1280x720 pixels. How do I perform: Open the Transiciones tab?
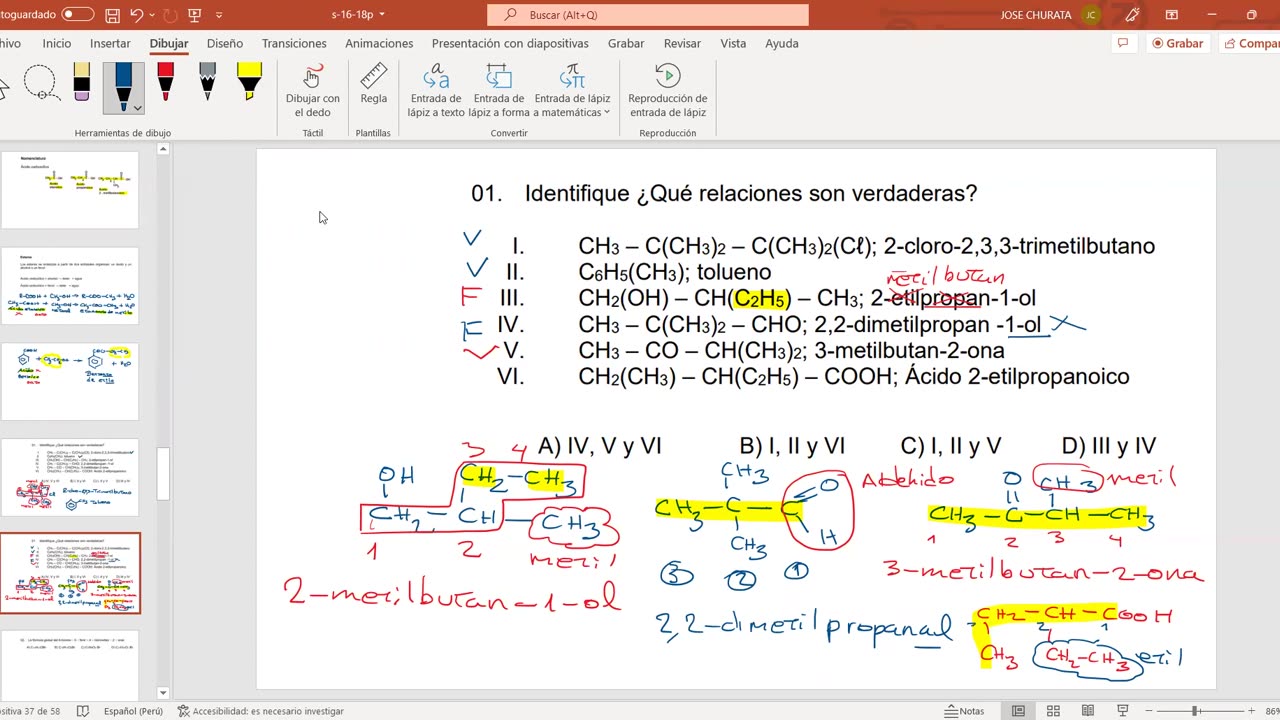pyautogui.click(x=294, y=43)
